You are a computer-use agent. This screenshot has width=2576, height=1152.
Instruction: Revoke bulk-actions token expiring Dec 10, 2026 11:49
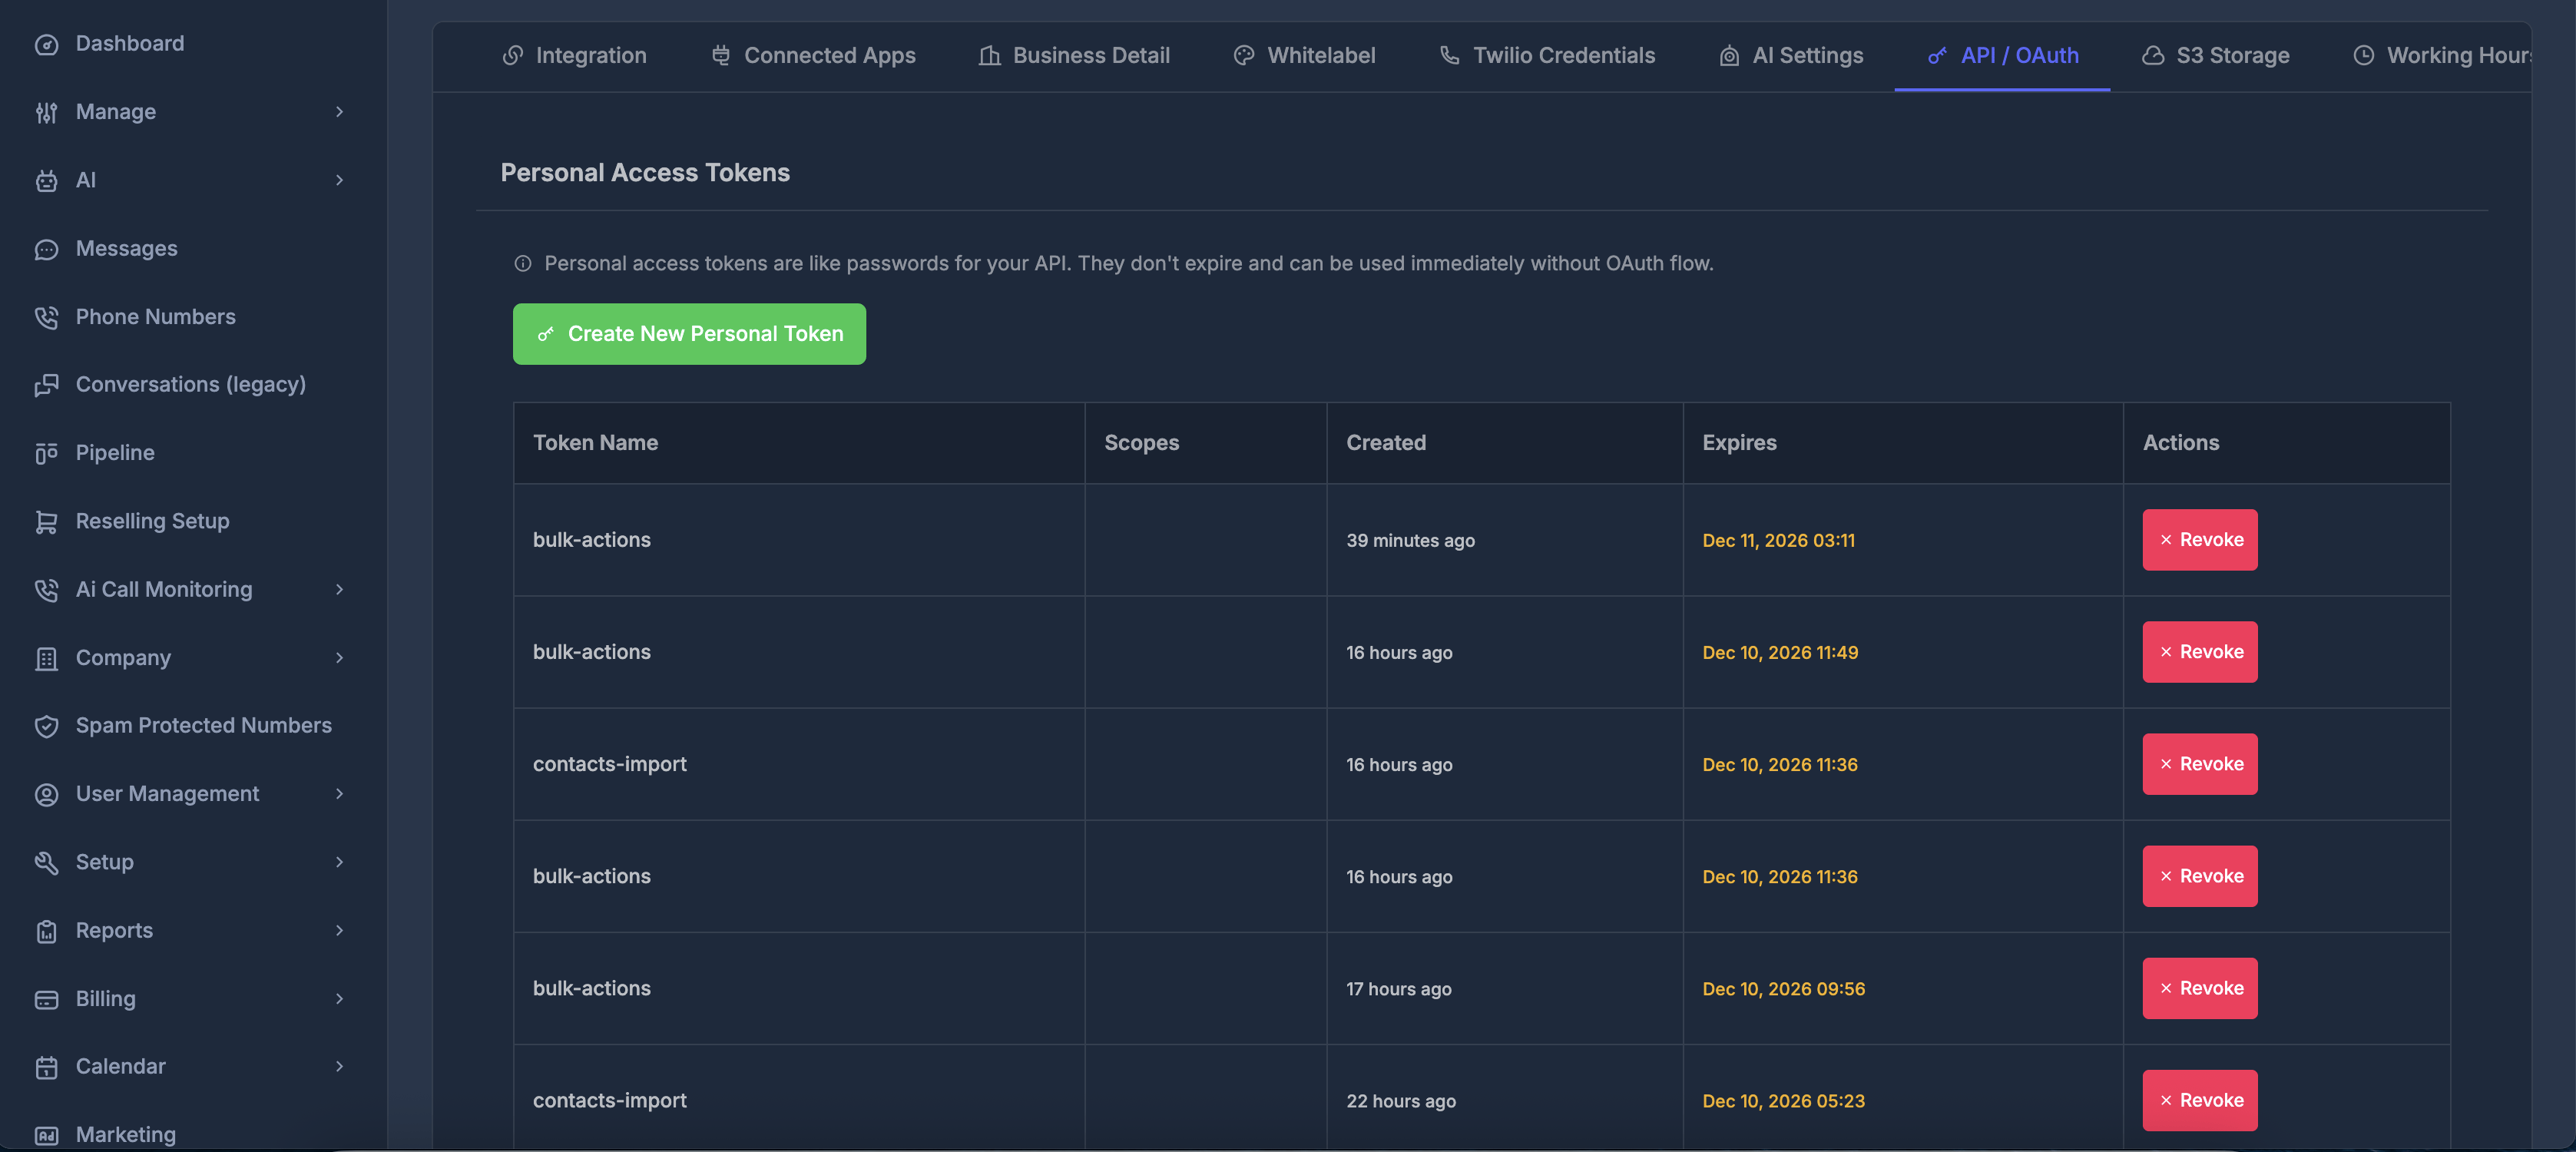coord(2200,652)
